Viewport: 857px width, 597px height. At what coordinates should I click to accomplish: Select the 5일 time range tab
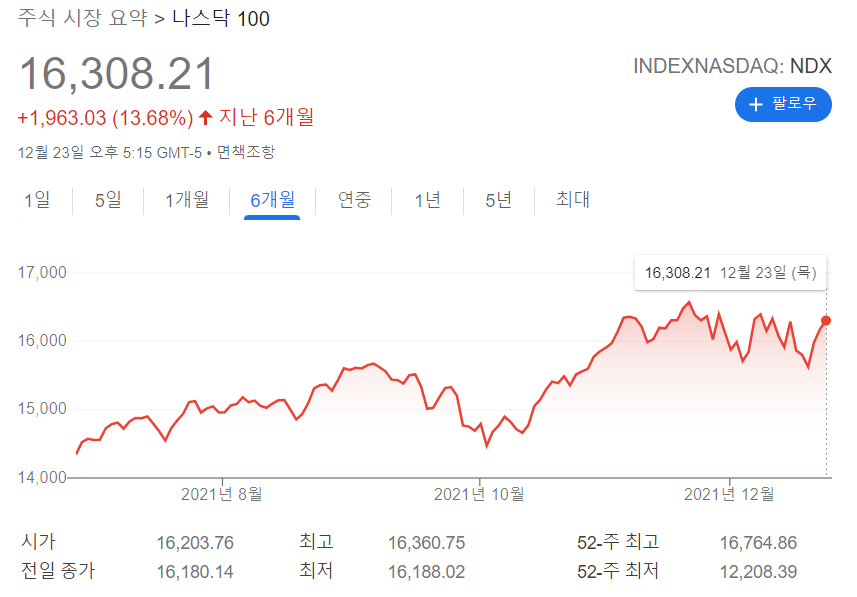(x=108, y=200)
